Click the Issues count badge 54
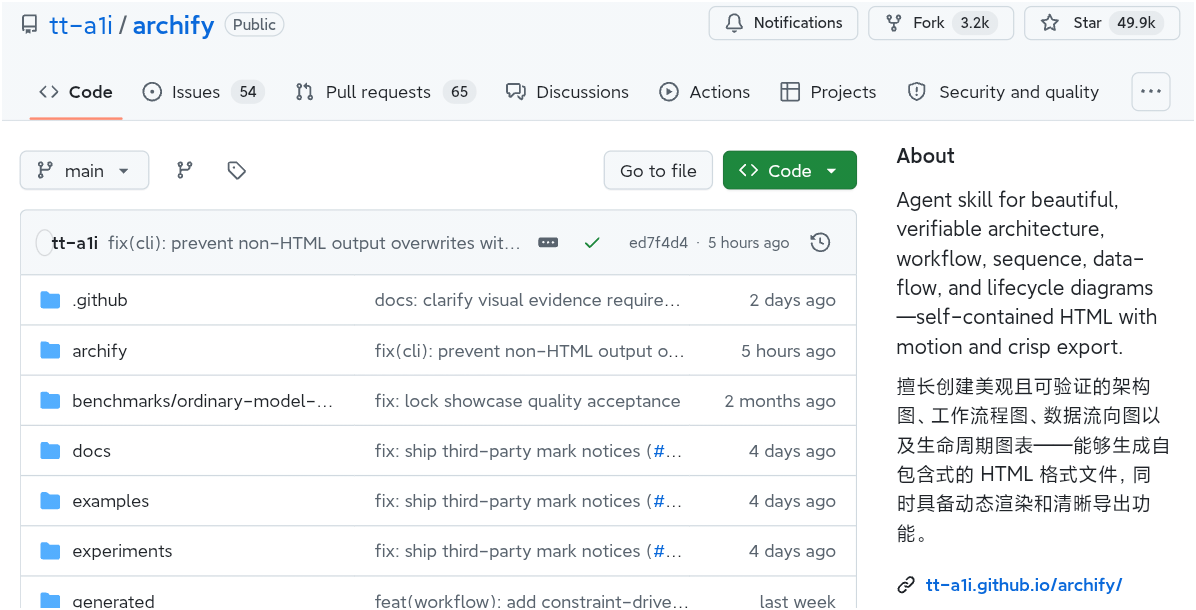1196x610 pixels. (x=248, y=92)
